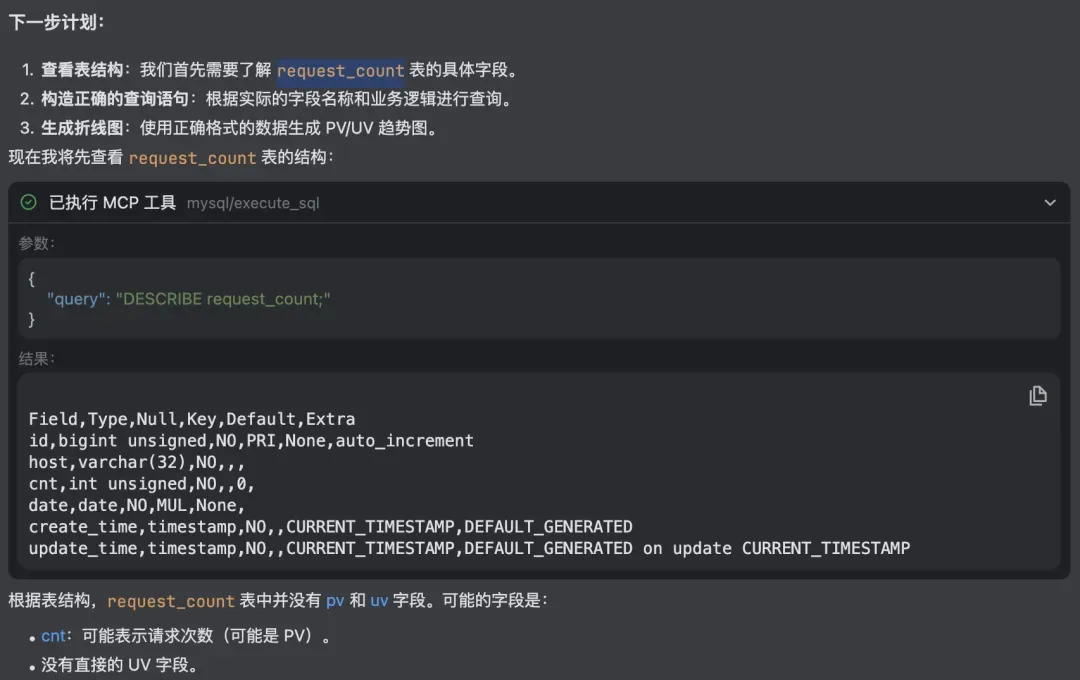Viewport: 1080px width, 680px height.
Task: Click the "结果:" label
Action: (37, 359)
